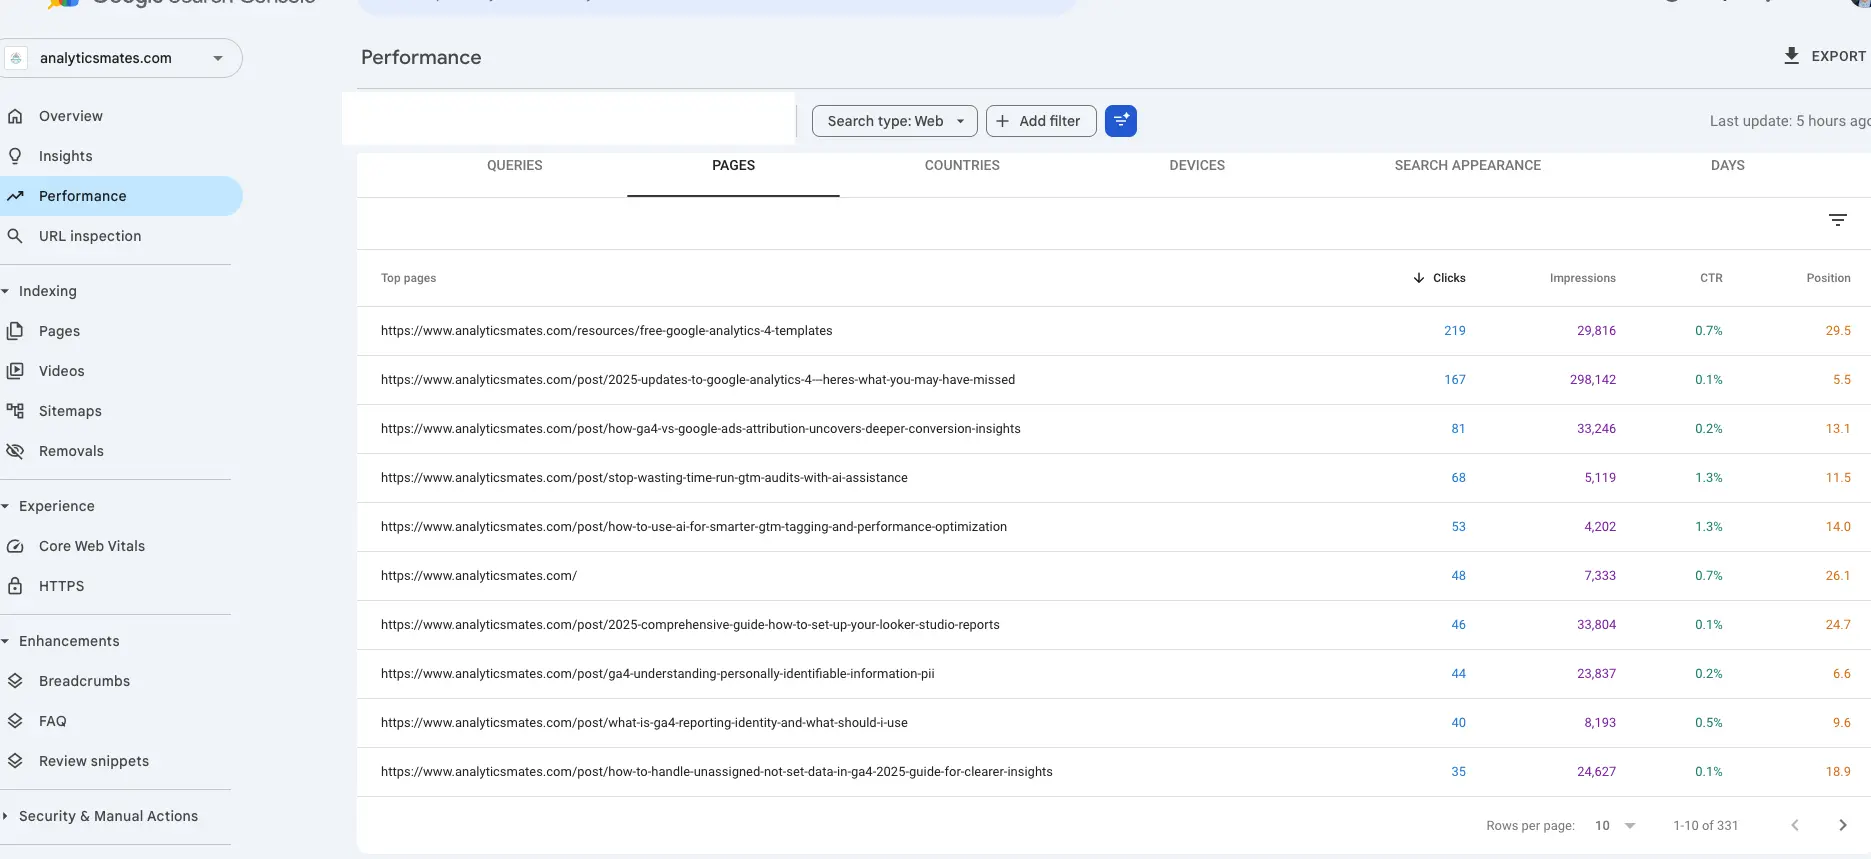This screenshot has height=859, width=1871.
Task: Go to next page of results
Action: [x=1843, y=825]
